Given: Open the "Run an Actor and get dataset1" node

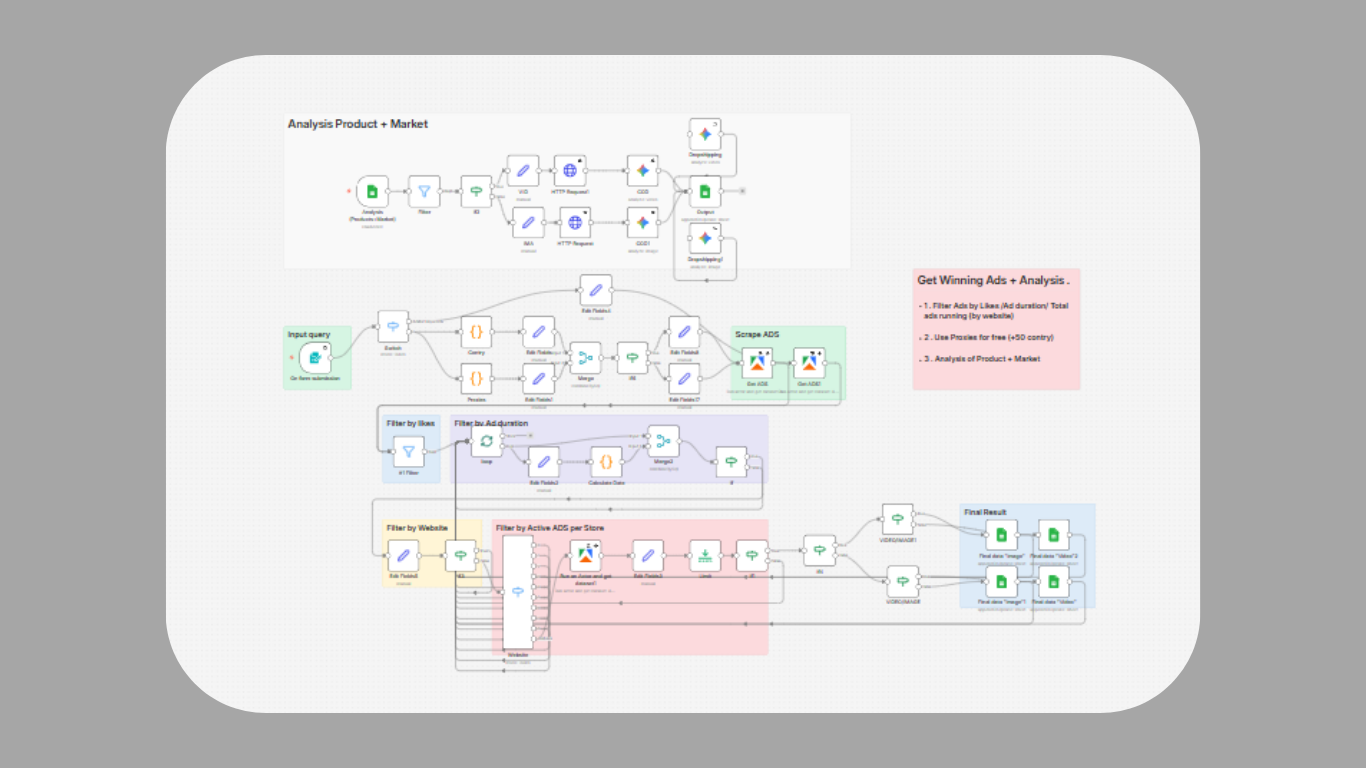Looking at the screenshot, I should pyautogui.click(x=584, y=553).
